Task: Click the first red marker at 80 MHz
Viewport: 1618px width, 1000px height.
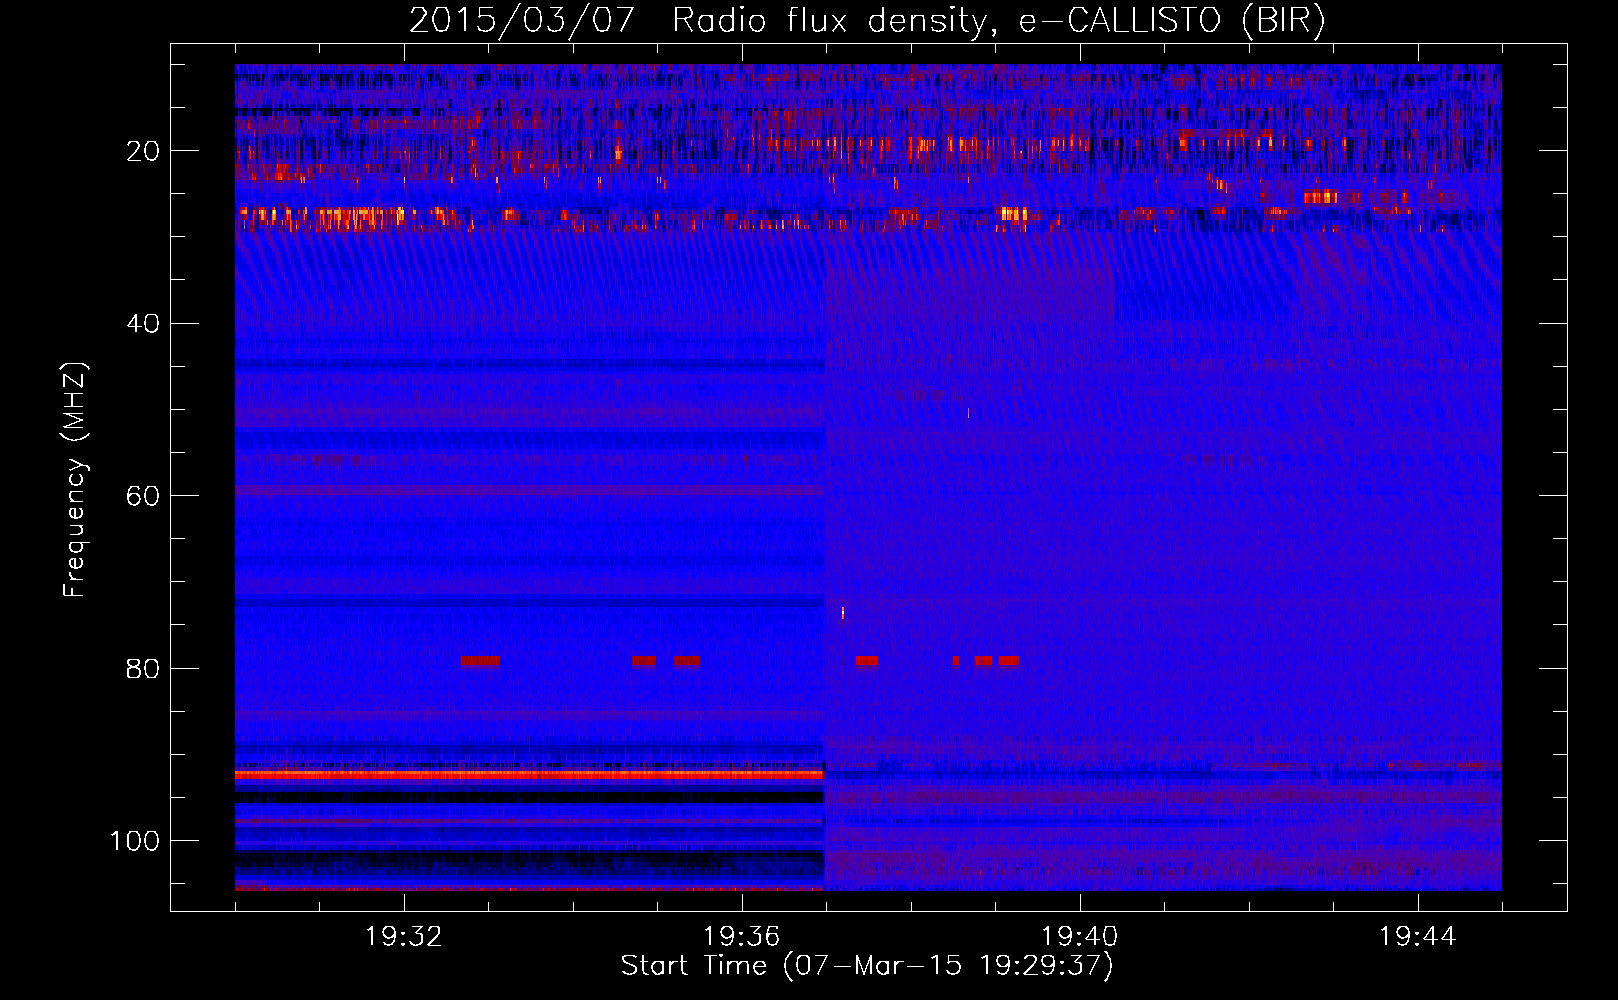Action: pyautogui.click(x=480, y=661)
